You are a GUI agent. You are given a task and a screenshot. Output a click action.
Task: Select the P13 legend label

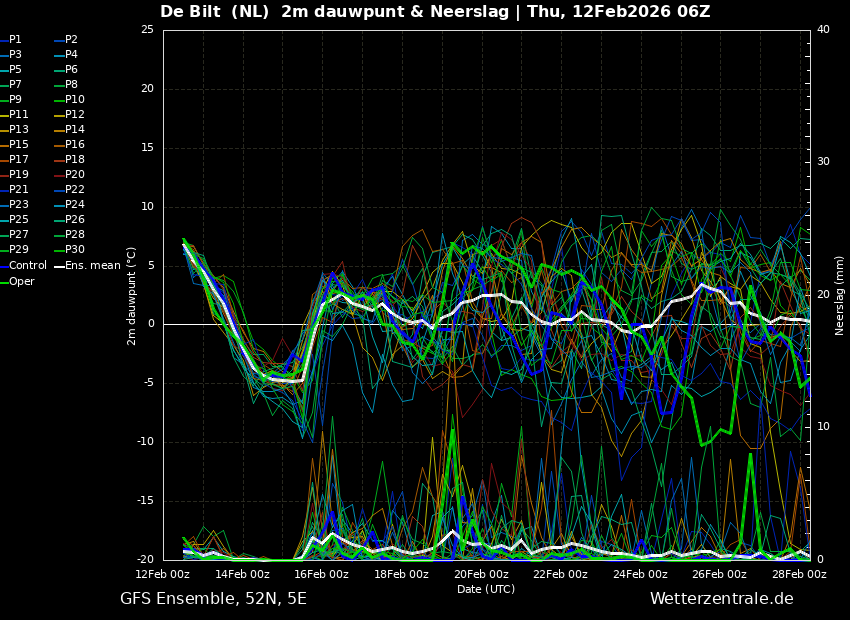(x=19, y=130)
